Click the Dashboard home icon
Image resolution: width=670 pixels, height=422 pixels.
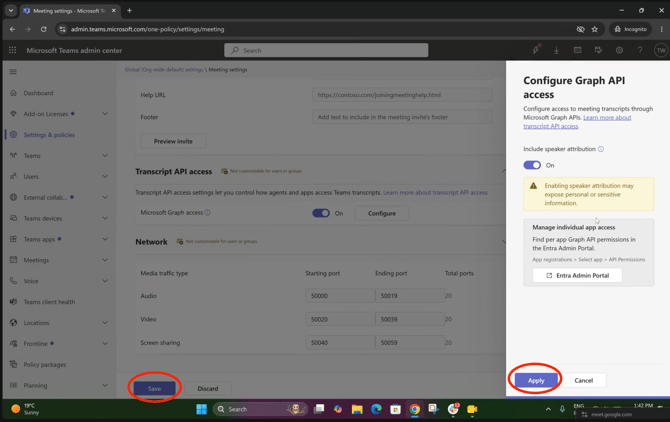click(13, 93)
